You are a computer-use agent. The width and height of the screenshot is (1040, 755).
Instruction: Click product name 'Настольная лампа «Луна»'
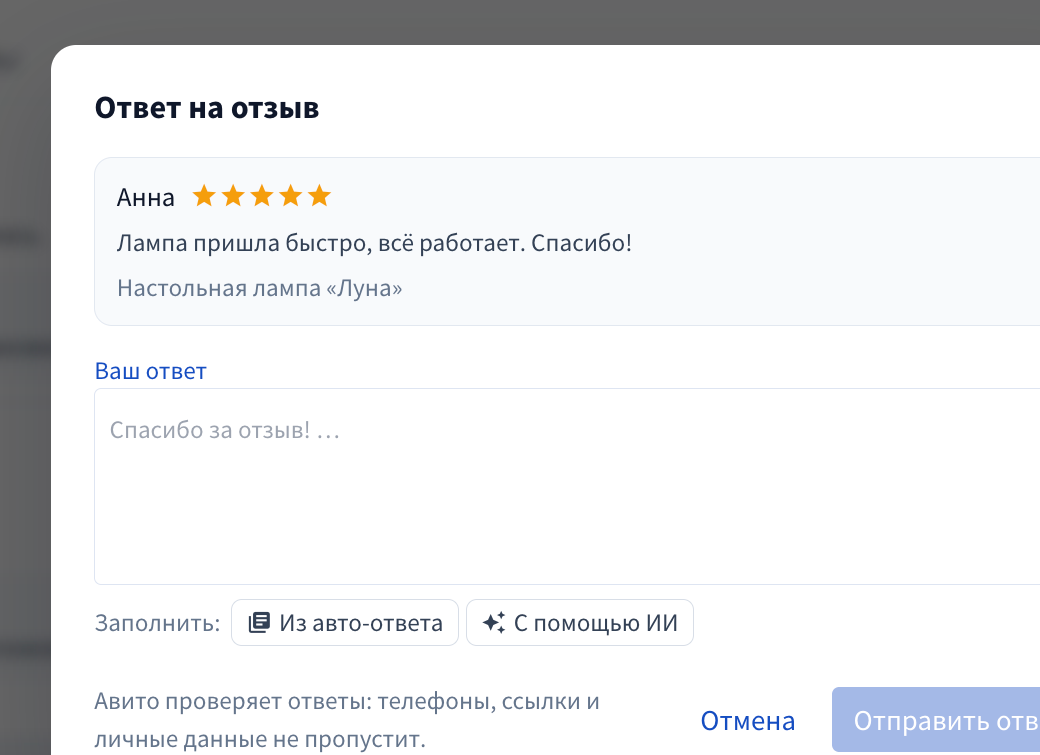click(259, 288)
